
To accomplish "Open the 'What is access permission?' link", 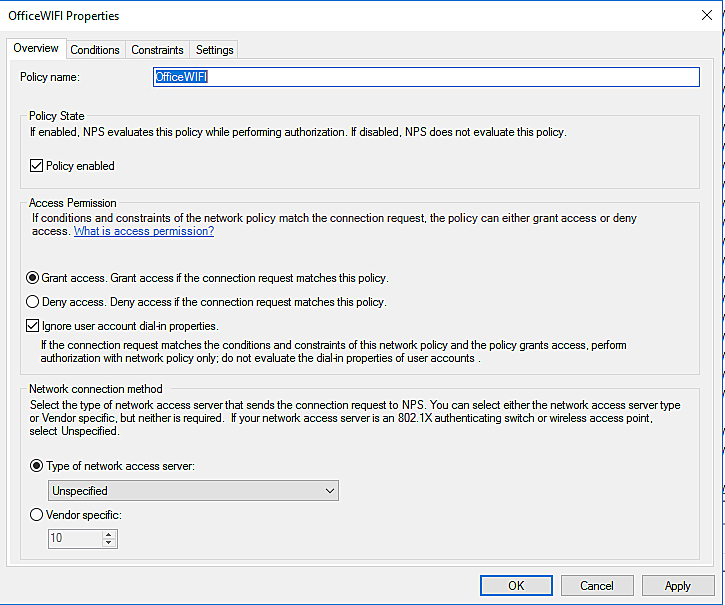I will (144, 231).
